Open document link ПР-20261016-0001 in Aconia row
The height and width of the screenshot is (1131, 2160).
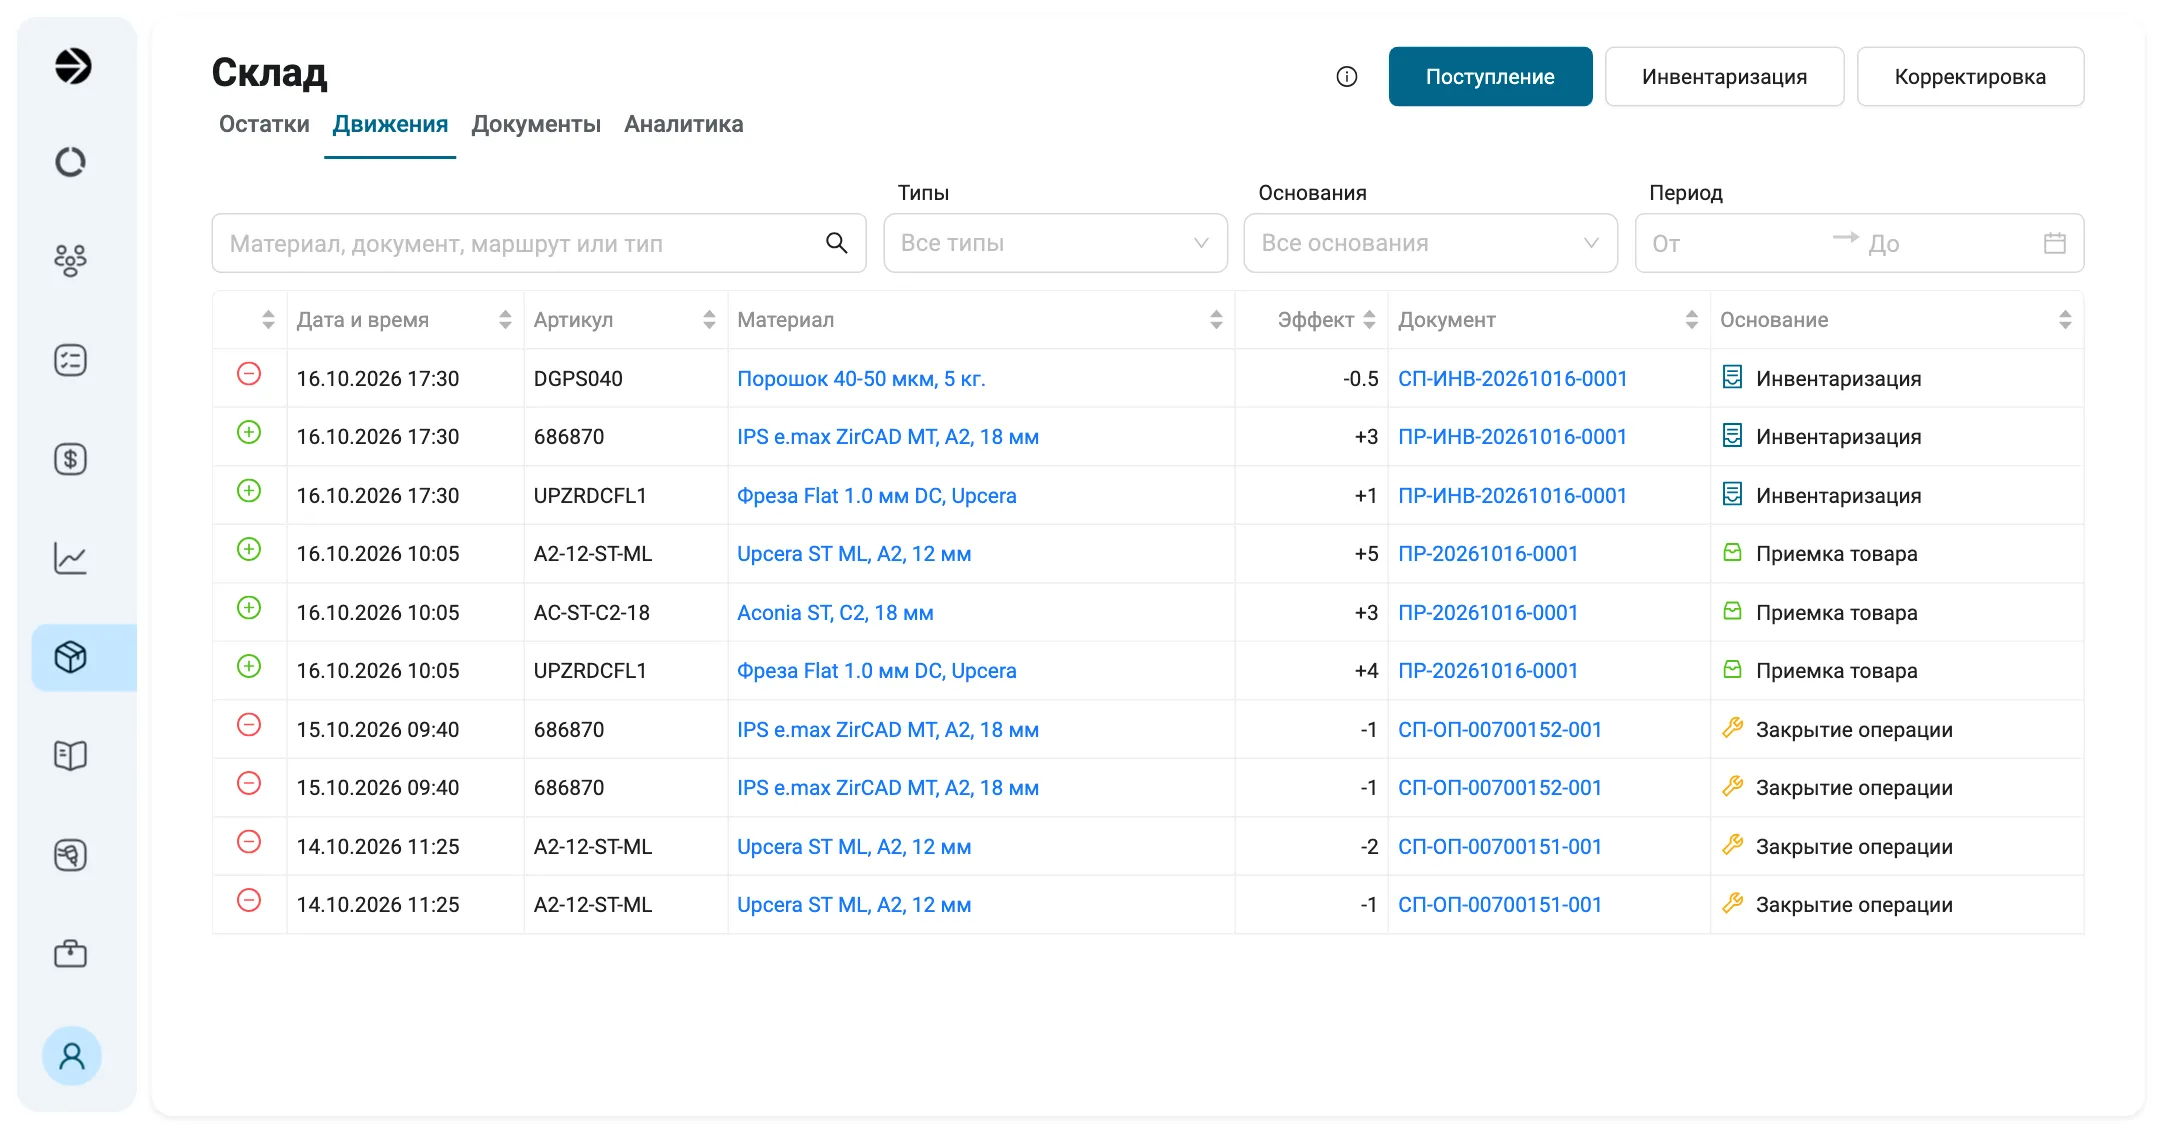tap(1488, 613)
